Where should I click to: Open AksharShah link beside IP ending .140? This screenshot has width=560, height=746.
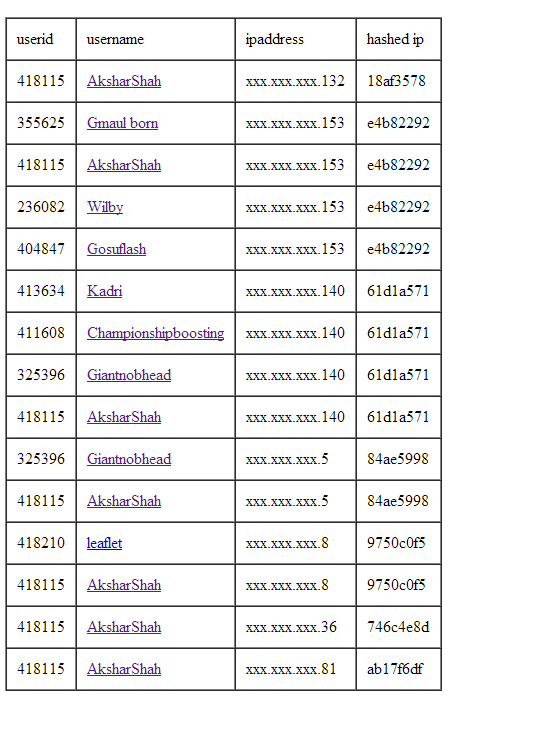tap(124, 417)
